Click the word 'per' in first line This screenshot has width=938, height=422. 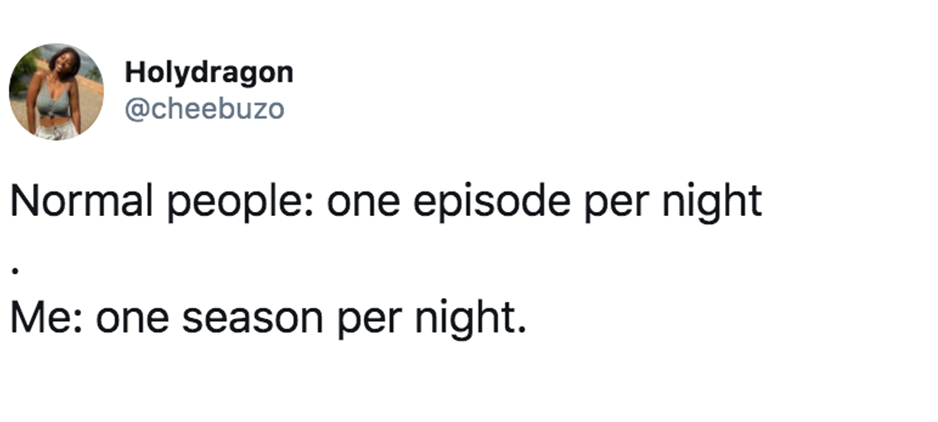click(616, 206)
